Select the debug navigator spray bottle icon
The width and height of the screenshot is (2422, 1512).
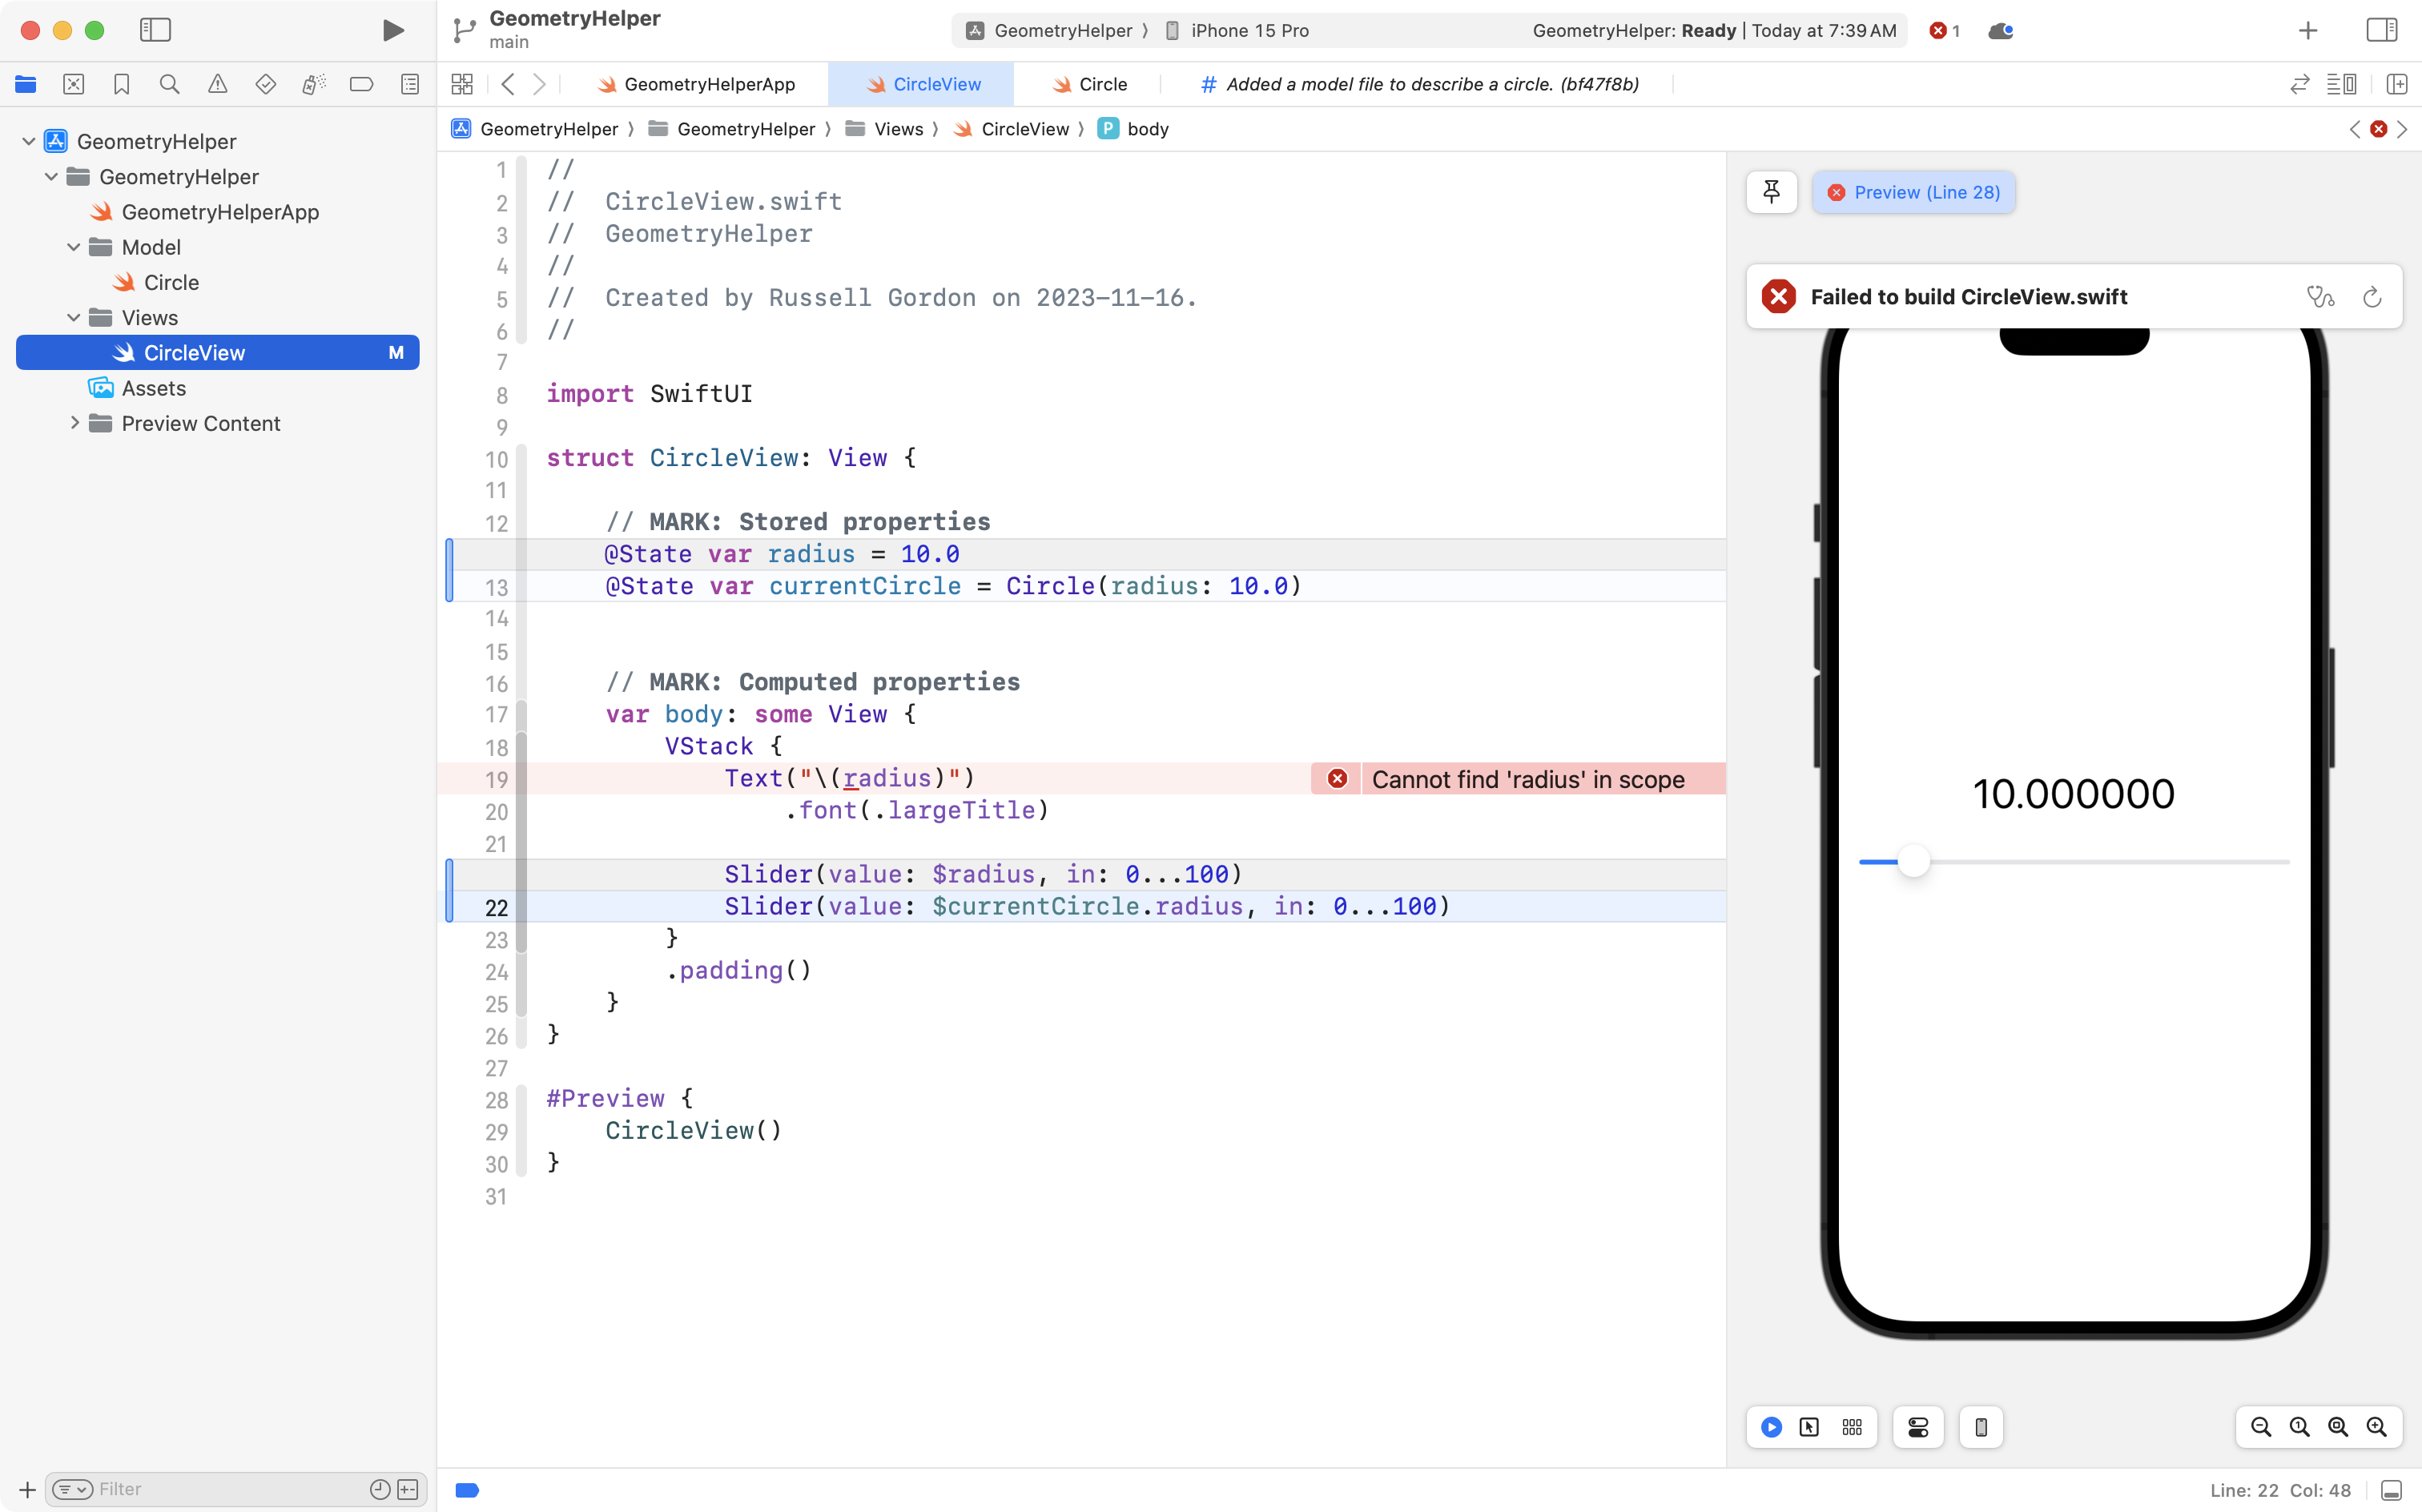[x=314, y=84]
